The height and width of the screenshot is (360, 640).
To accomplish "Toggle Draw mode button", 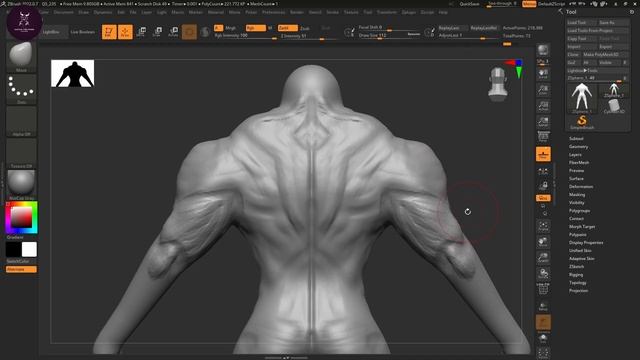I will pyautogui.click(x=125, y=32).
